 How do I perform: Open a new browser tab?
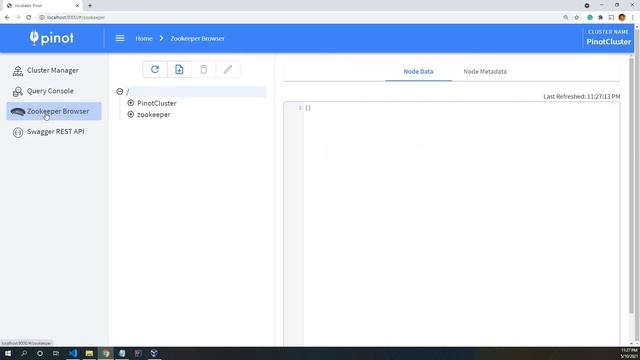(90, 6)
